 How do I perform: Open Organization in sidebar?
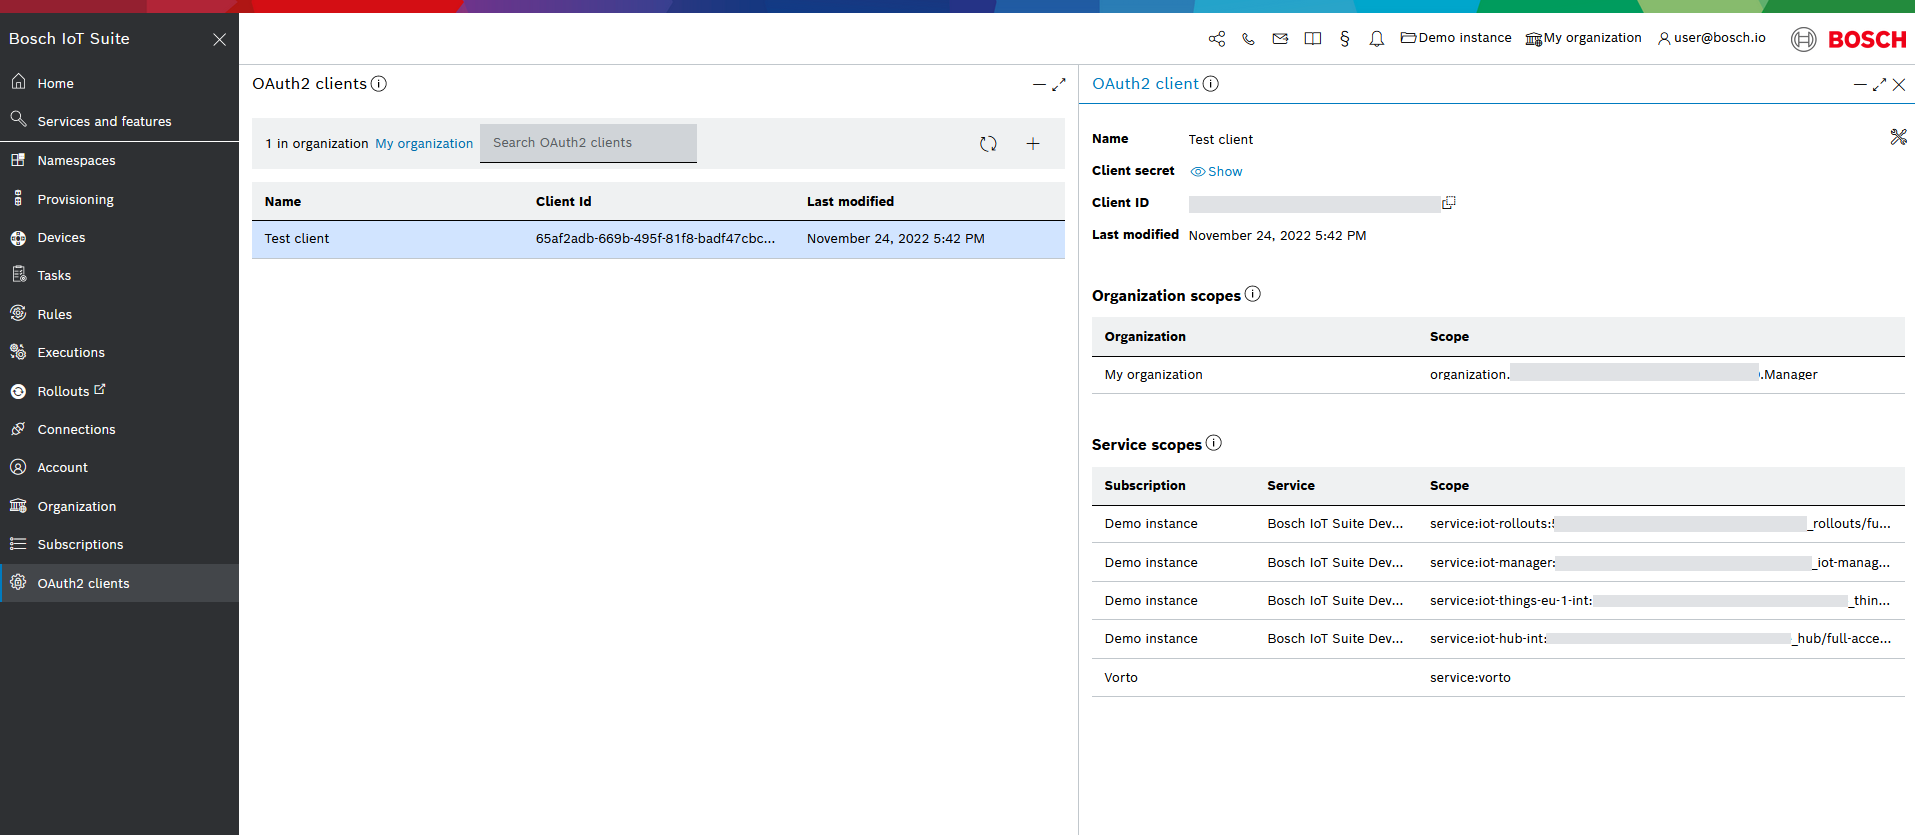pos(119,506)
